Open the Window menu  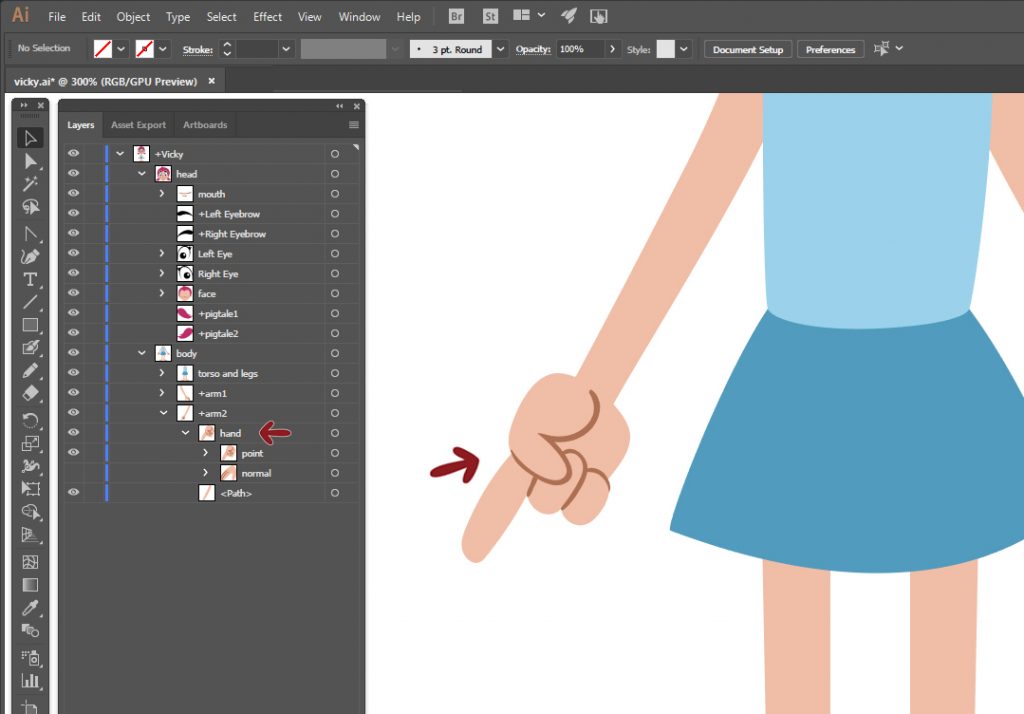click(359, 17)
